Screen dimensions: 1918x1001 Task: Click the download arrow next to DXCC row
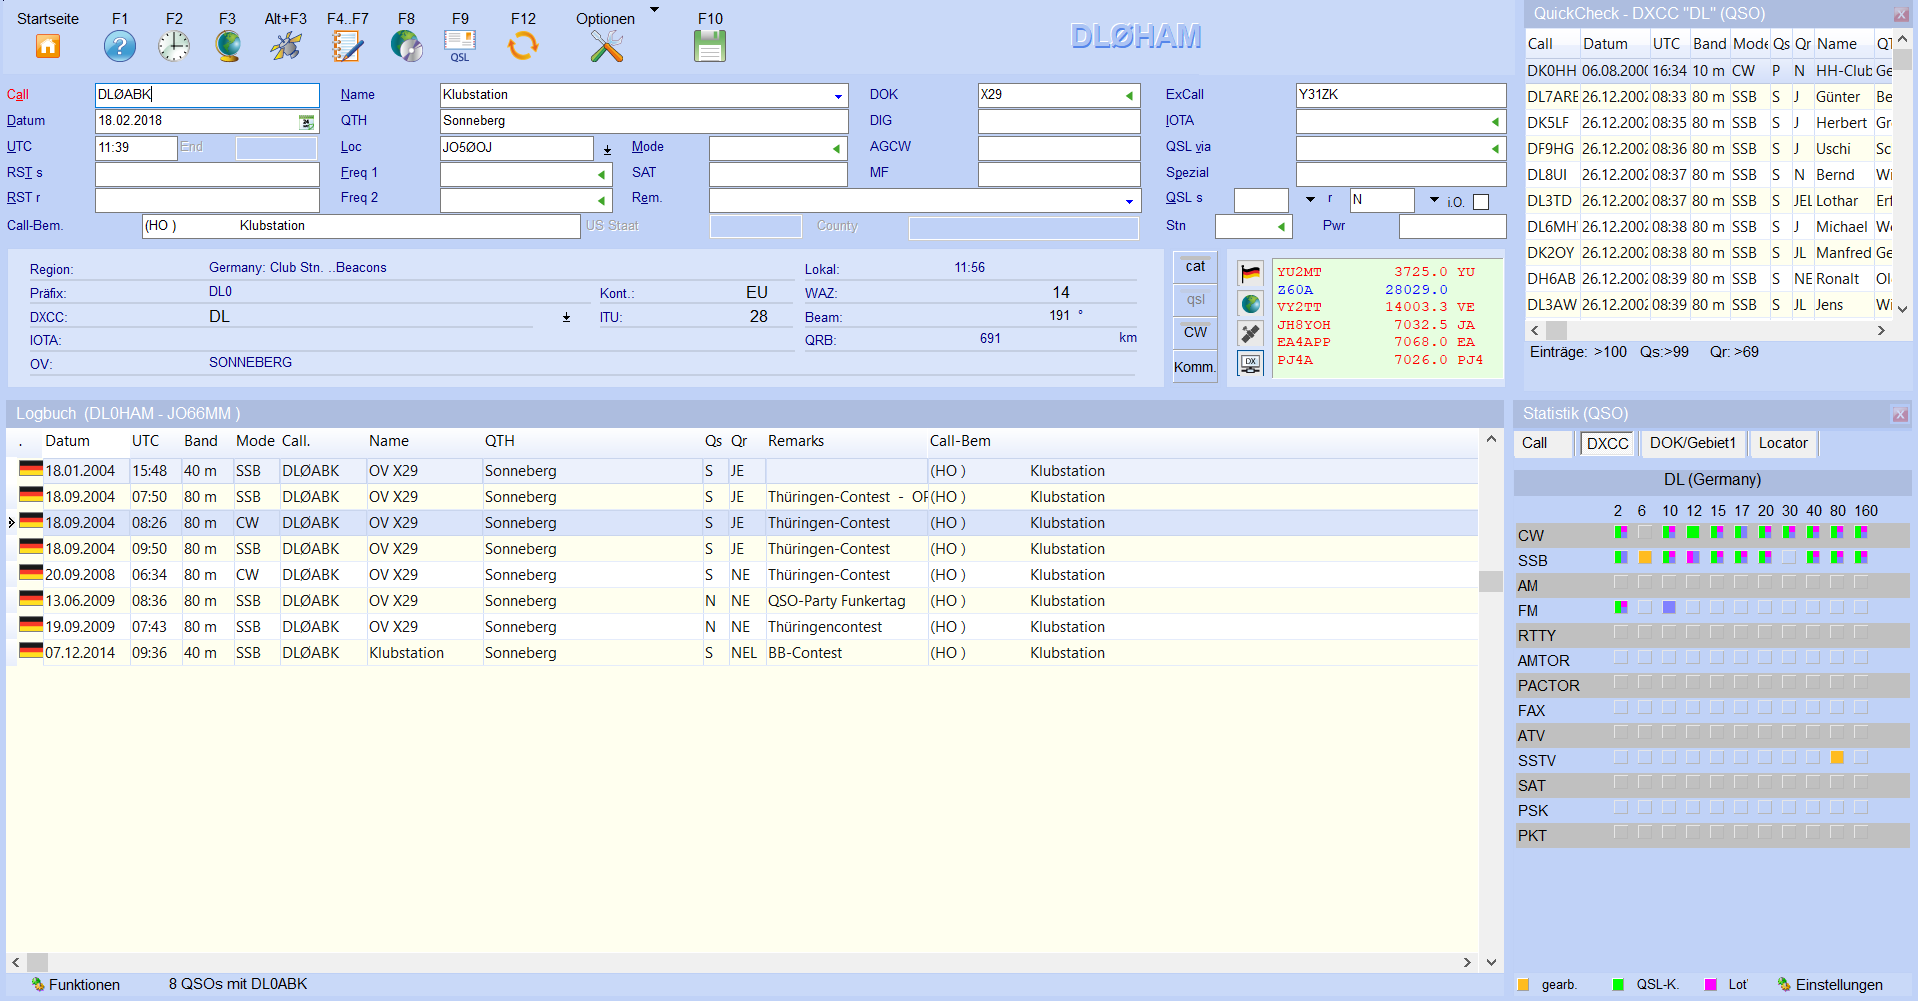click(566, 317)
